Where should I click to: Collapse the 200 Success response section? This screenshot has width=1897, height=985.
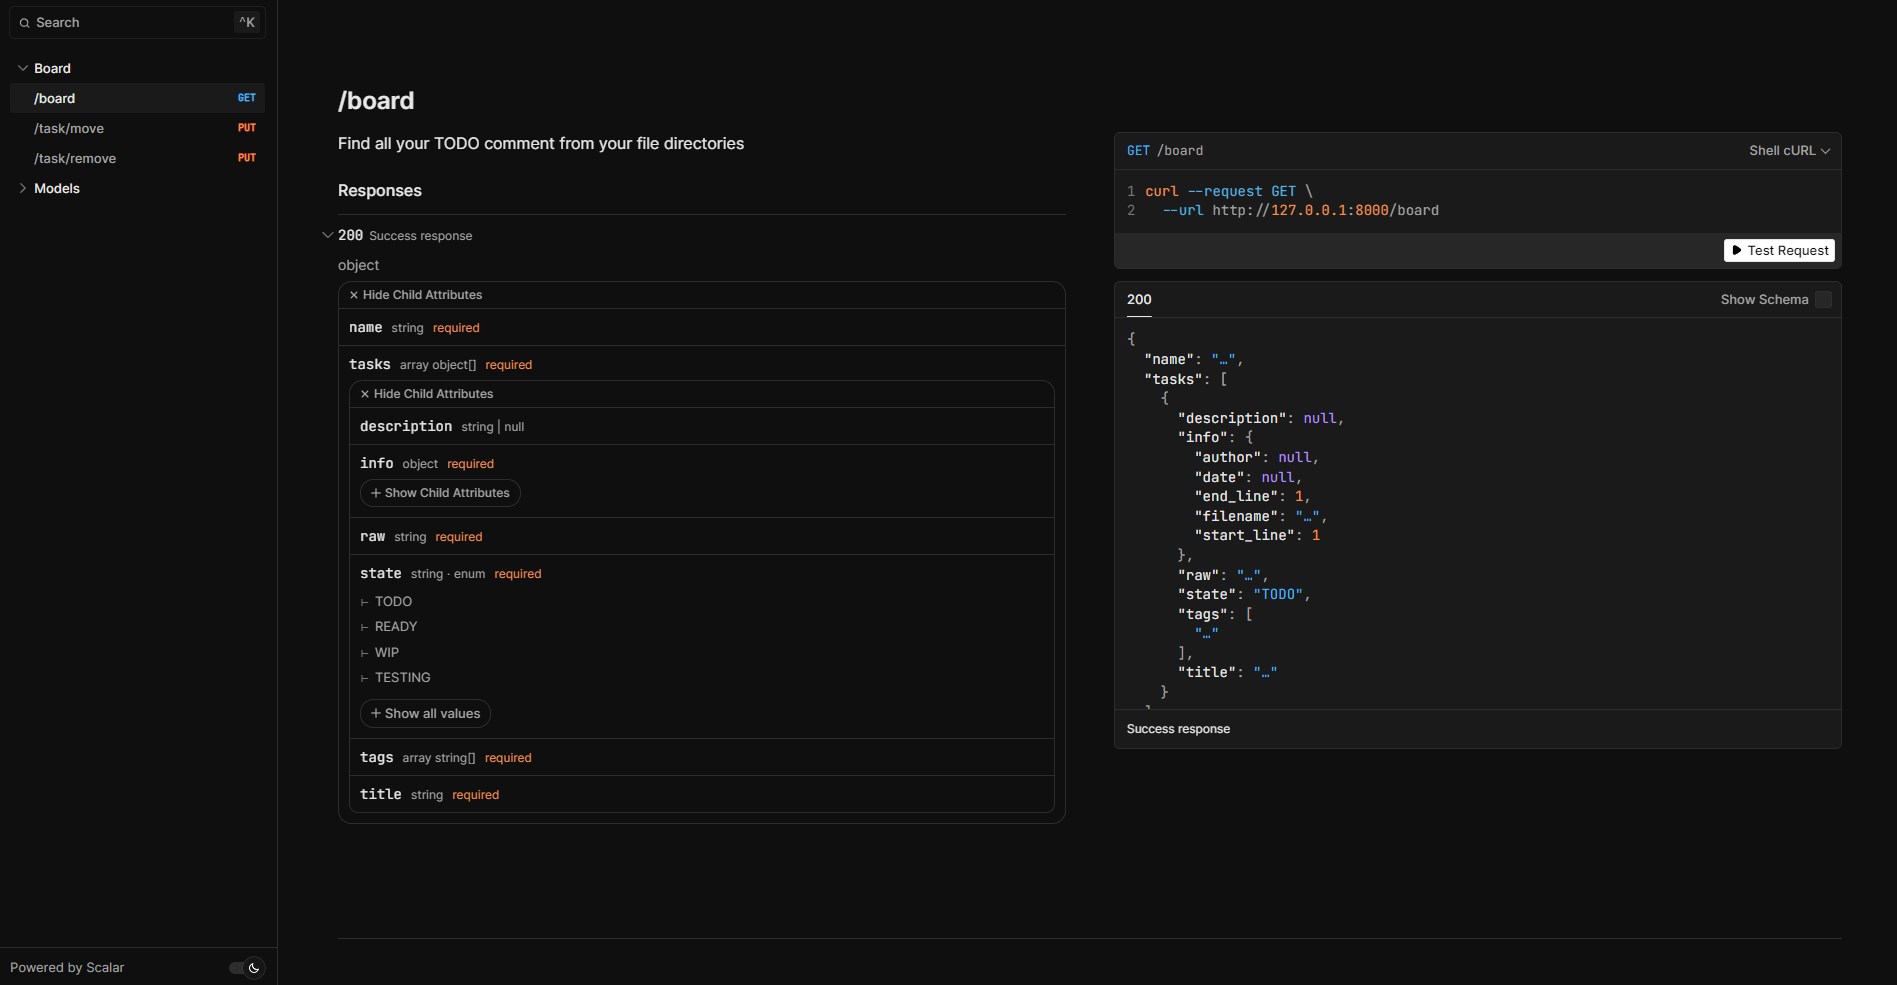pyautogui.click(x=327, y=236)
